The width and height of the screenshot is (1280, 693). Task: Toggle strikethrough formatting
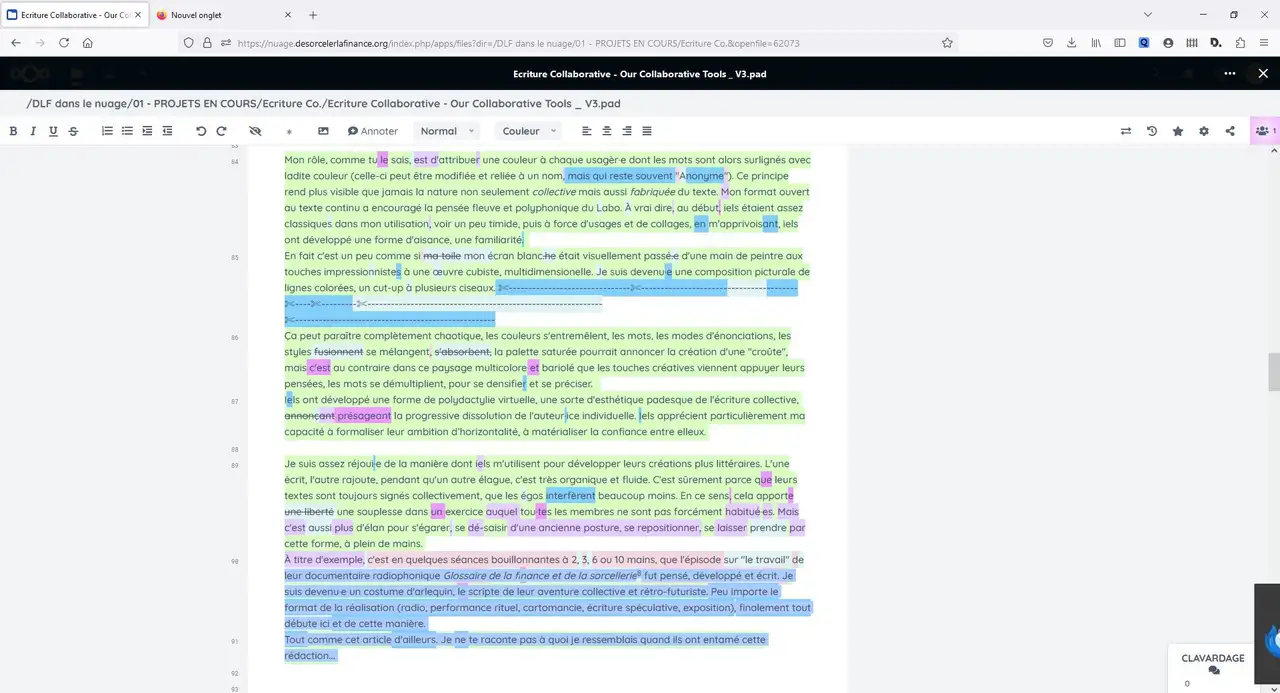pos(73,131)
